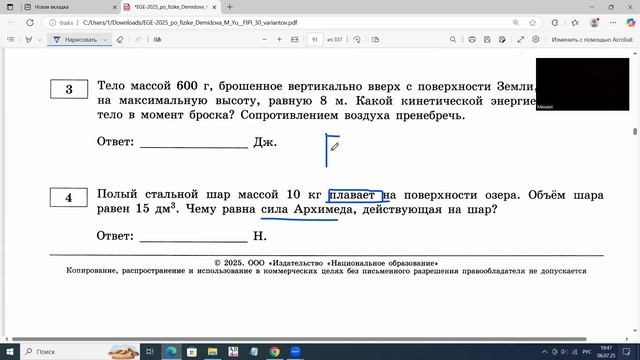Print the PDF document
The height and width of the screenshot is (360, 640).
coord(472,40)
